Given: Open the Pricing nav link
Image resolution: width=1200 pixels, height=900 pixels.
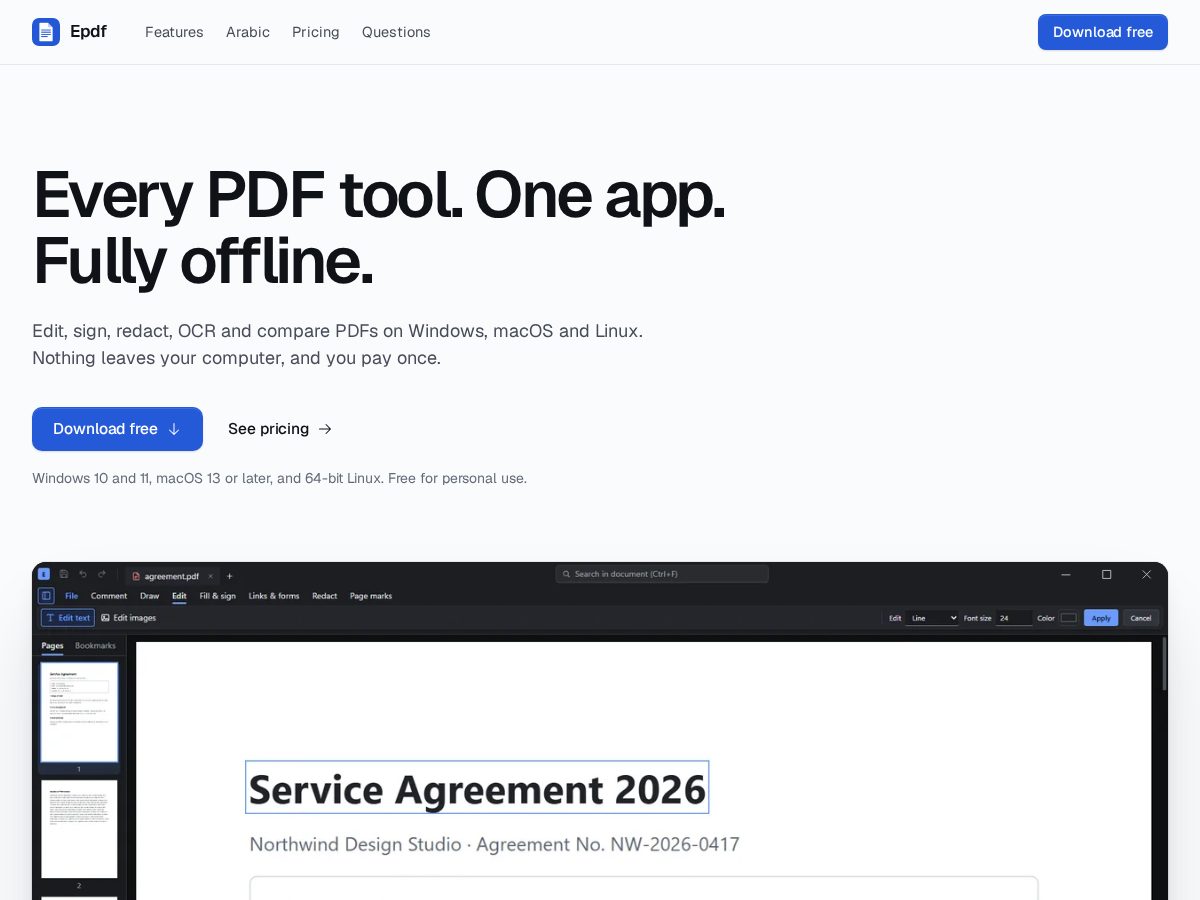Looking at the screenshot, I should coord(316,32).
